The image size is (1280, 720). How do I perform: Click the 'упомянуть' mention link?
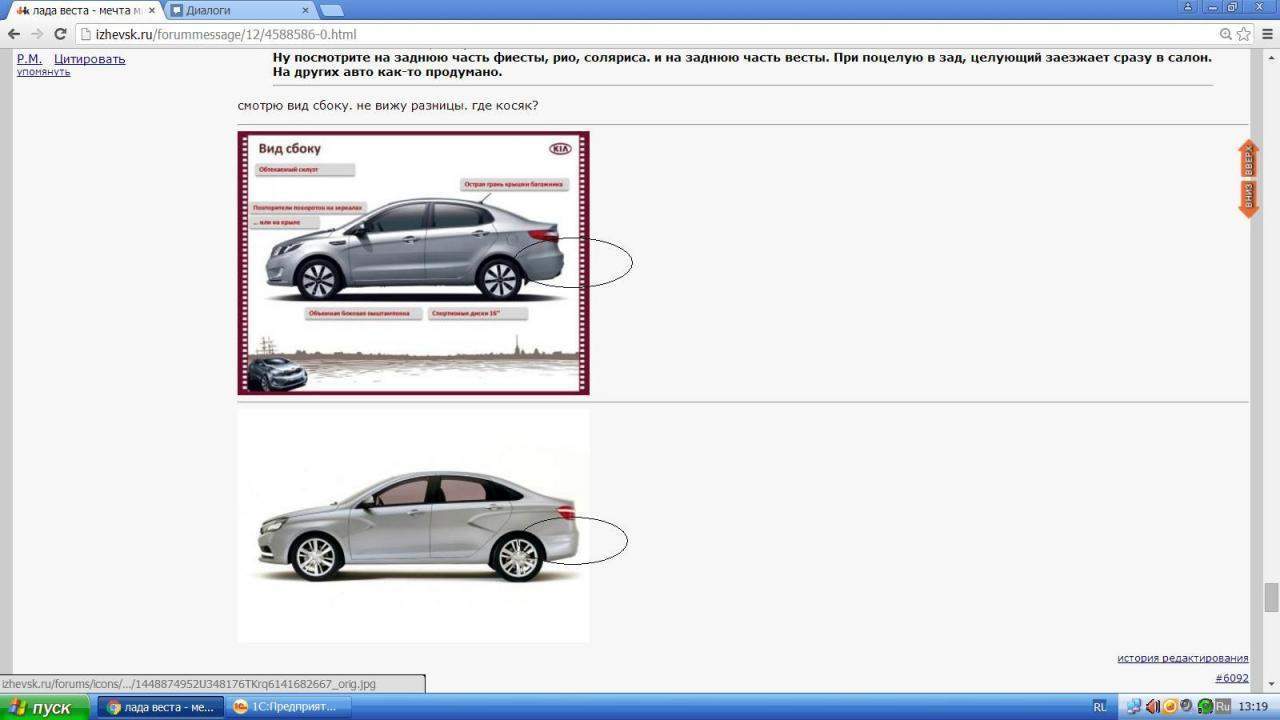pyautogui.click(x=43, y=72)
